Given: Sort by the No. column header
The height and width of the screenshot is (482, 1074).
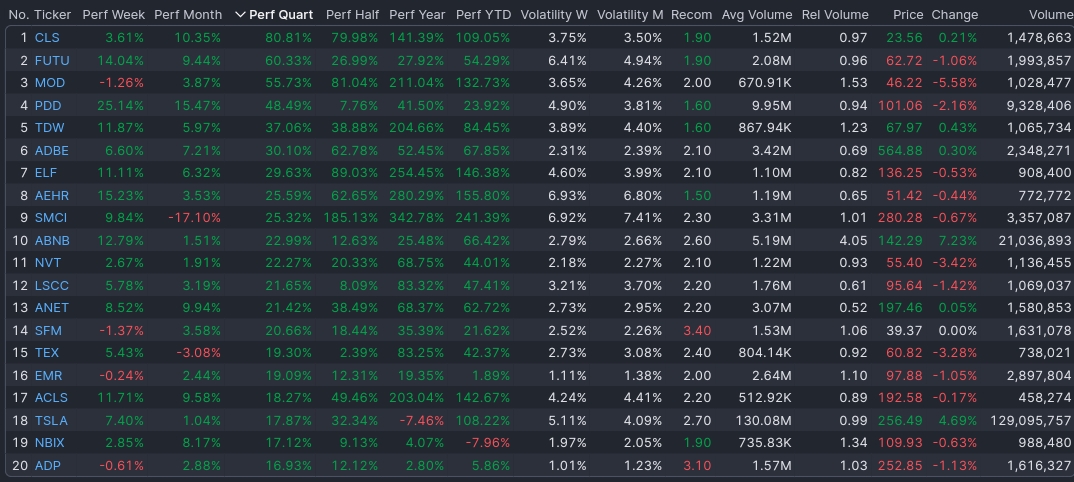Looking at the screenshot, I should [18, 14].
